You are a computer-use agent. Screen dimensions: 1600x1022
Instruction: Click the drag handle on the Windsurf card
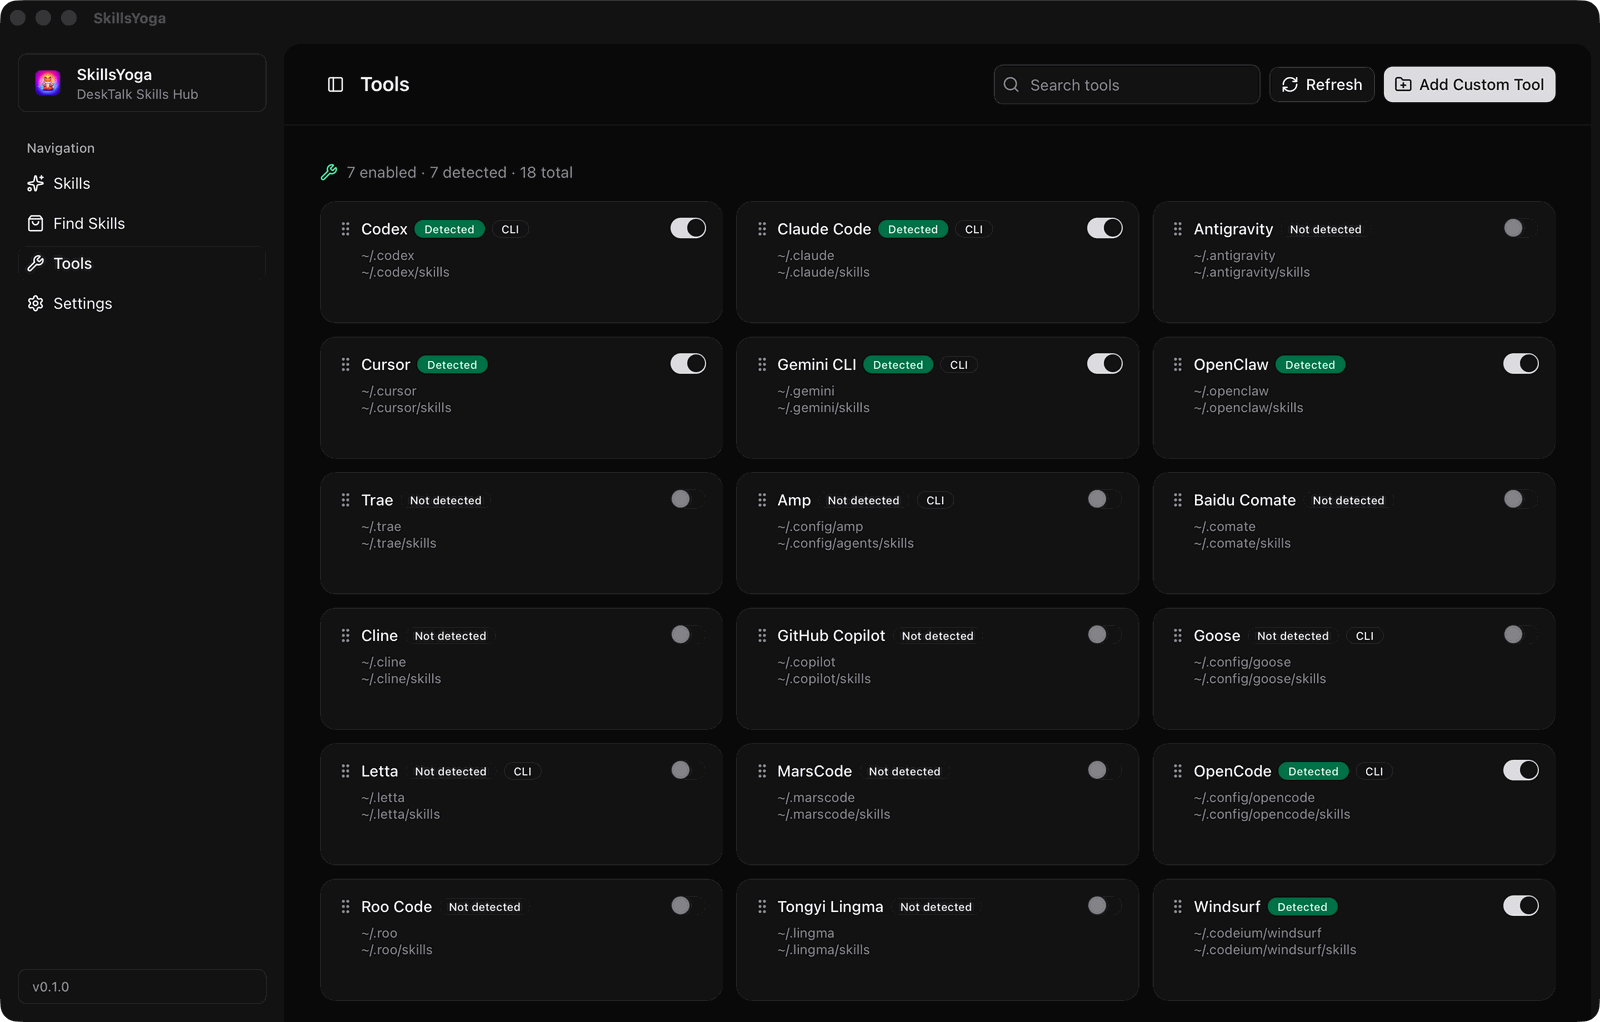1176,906
